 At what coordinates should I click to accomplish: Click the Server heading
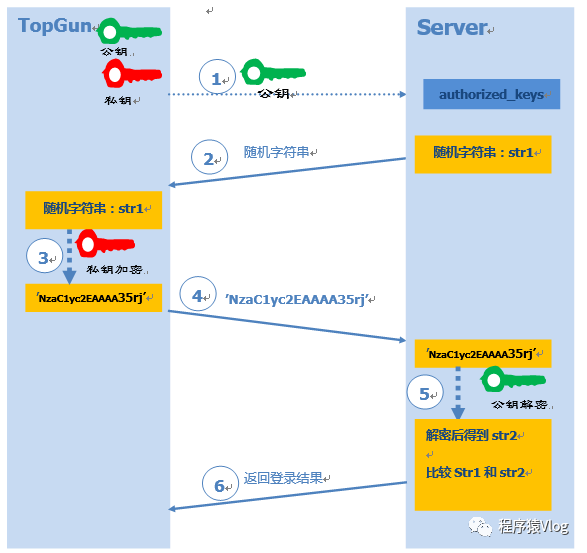point(452,27)
